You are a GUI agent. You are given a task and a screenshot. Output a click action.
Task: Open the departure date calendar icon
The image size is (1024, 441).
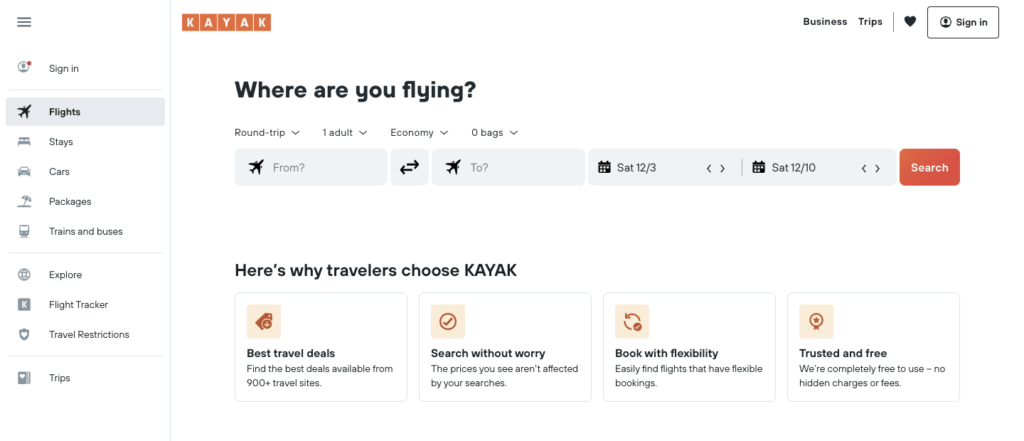(604, 168)
